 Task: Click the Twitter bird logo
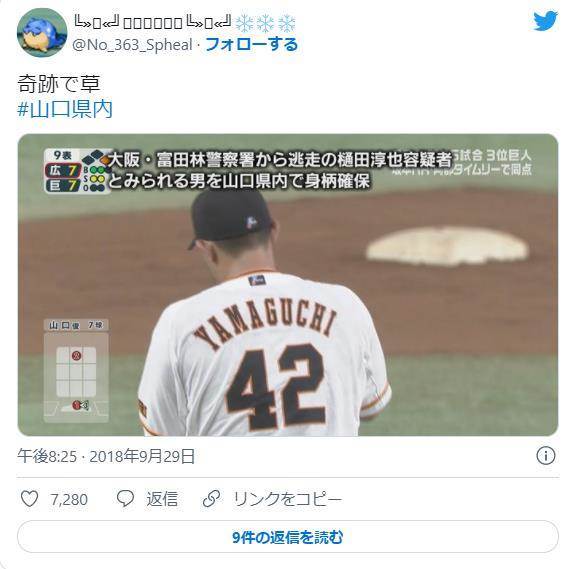point(545,21)
